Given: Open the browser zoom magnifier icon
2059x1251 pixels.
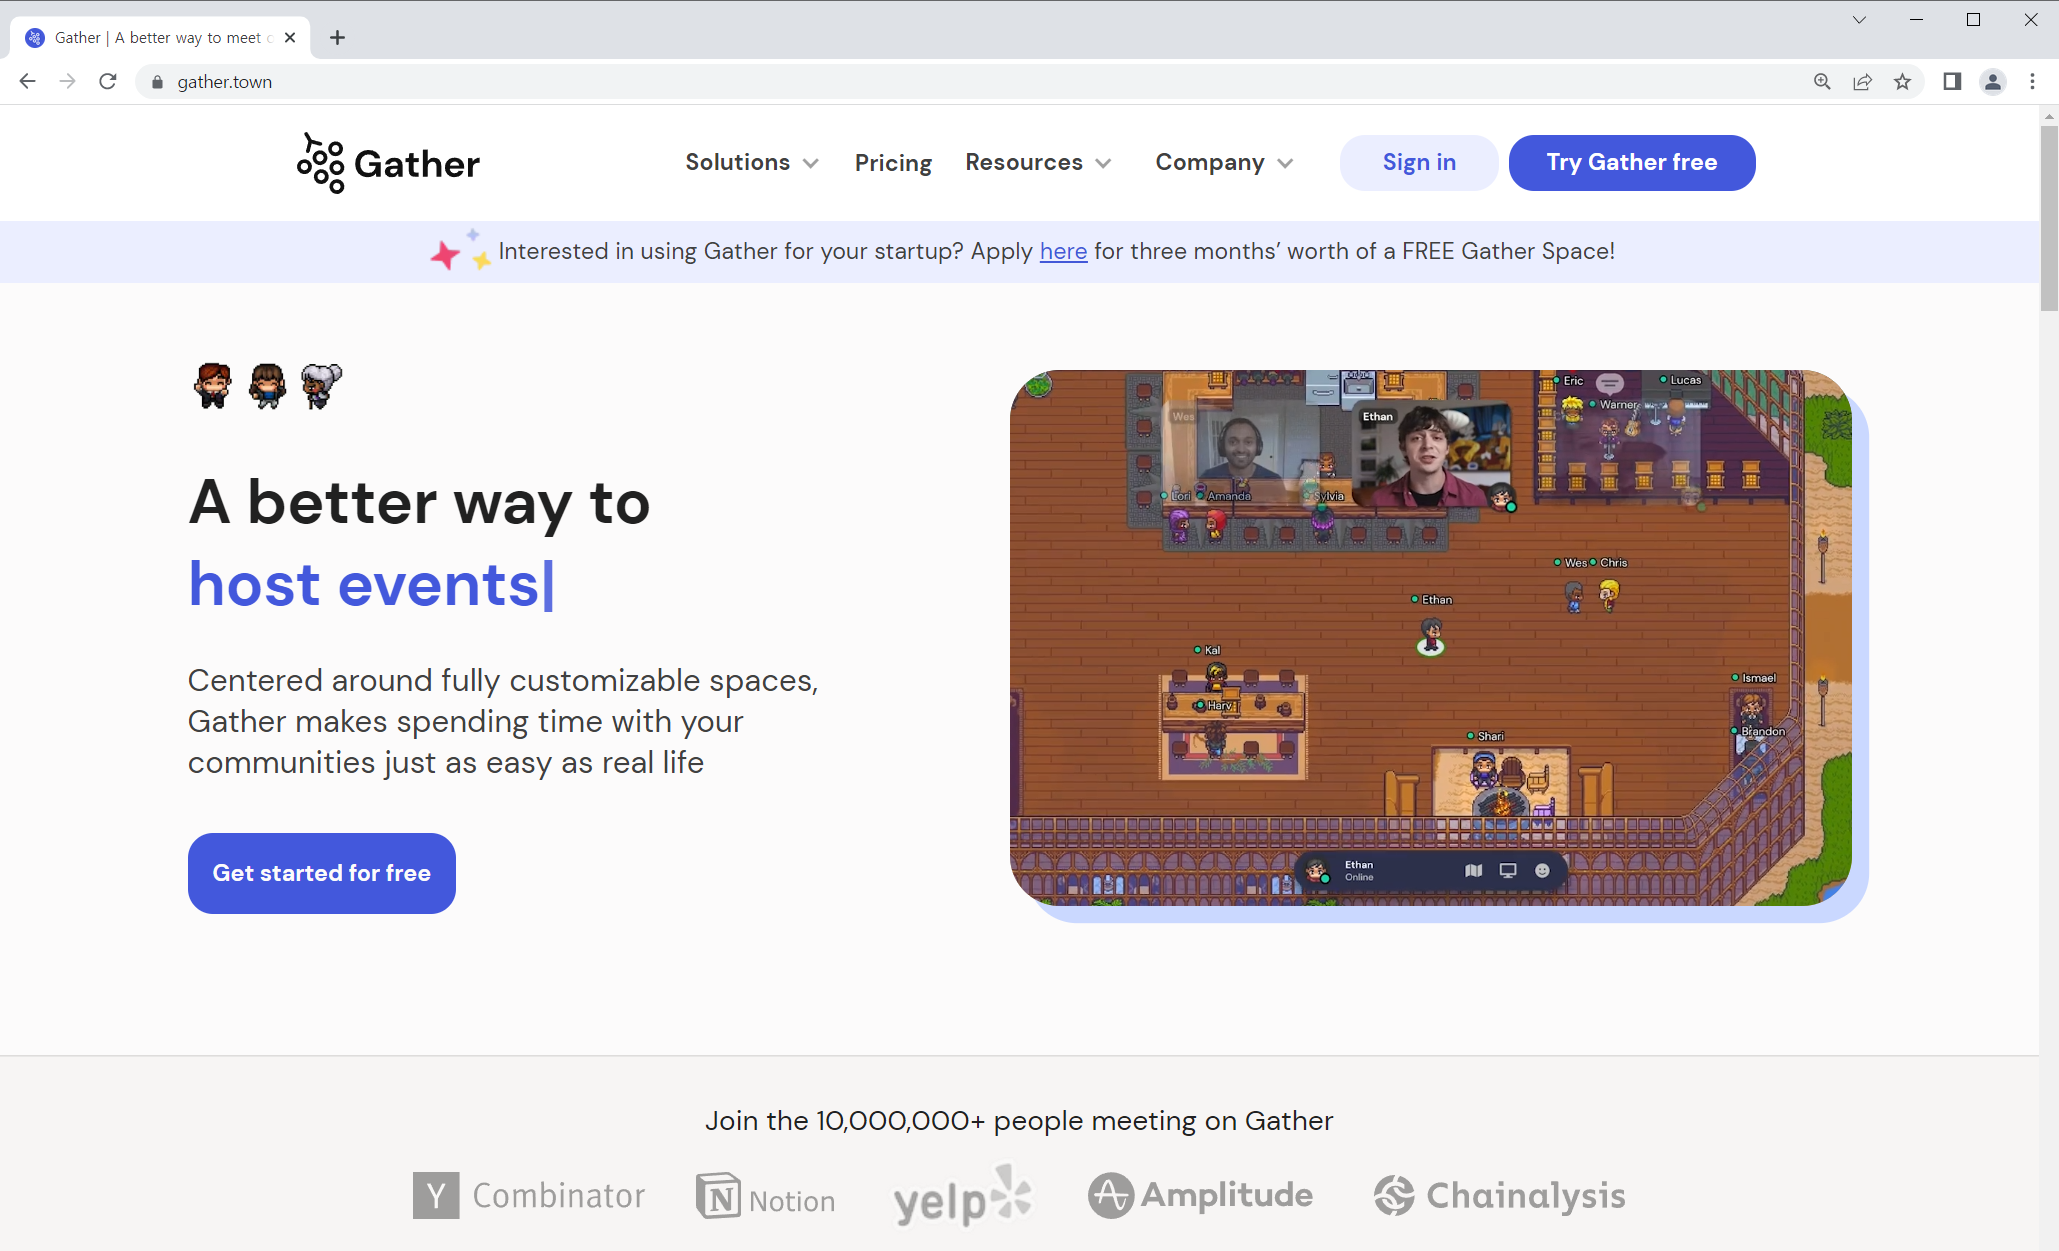Looking at the screenshot, I should [1822, 82].
